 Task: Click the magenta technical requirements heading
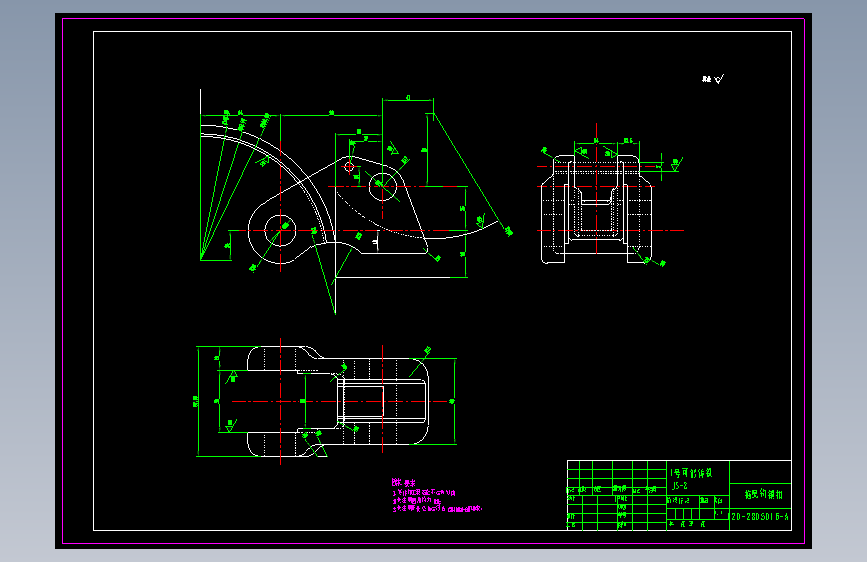pos(404,483)
